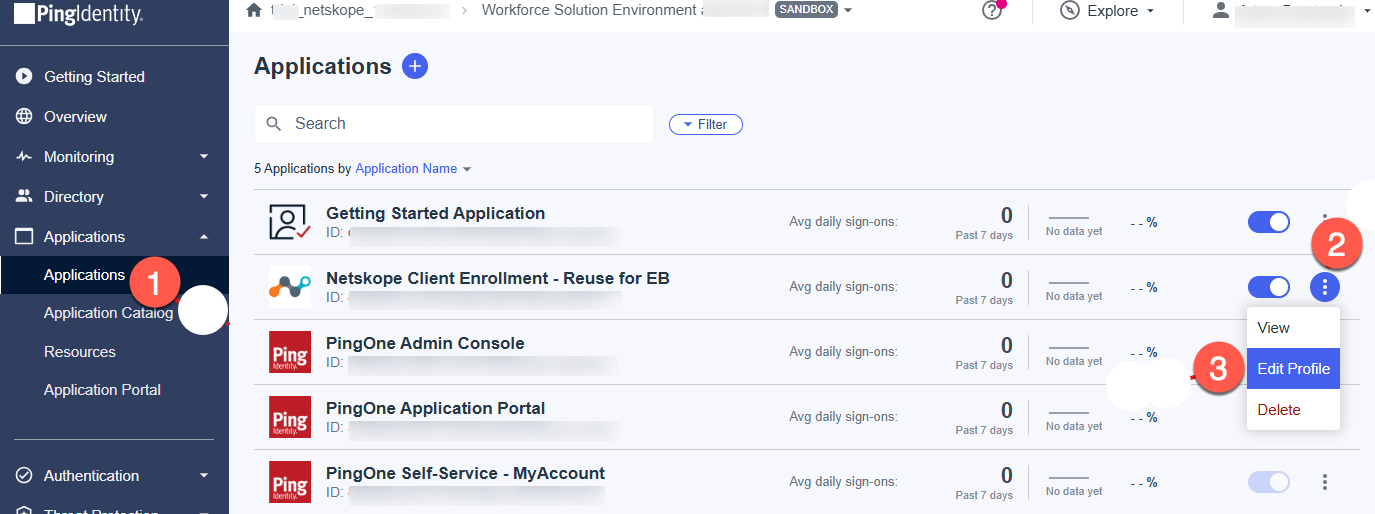Click the Monitoring pulse icon

point(24,157)
